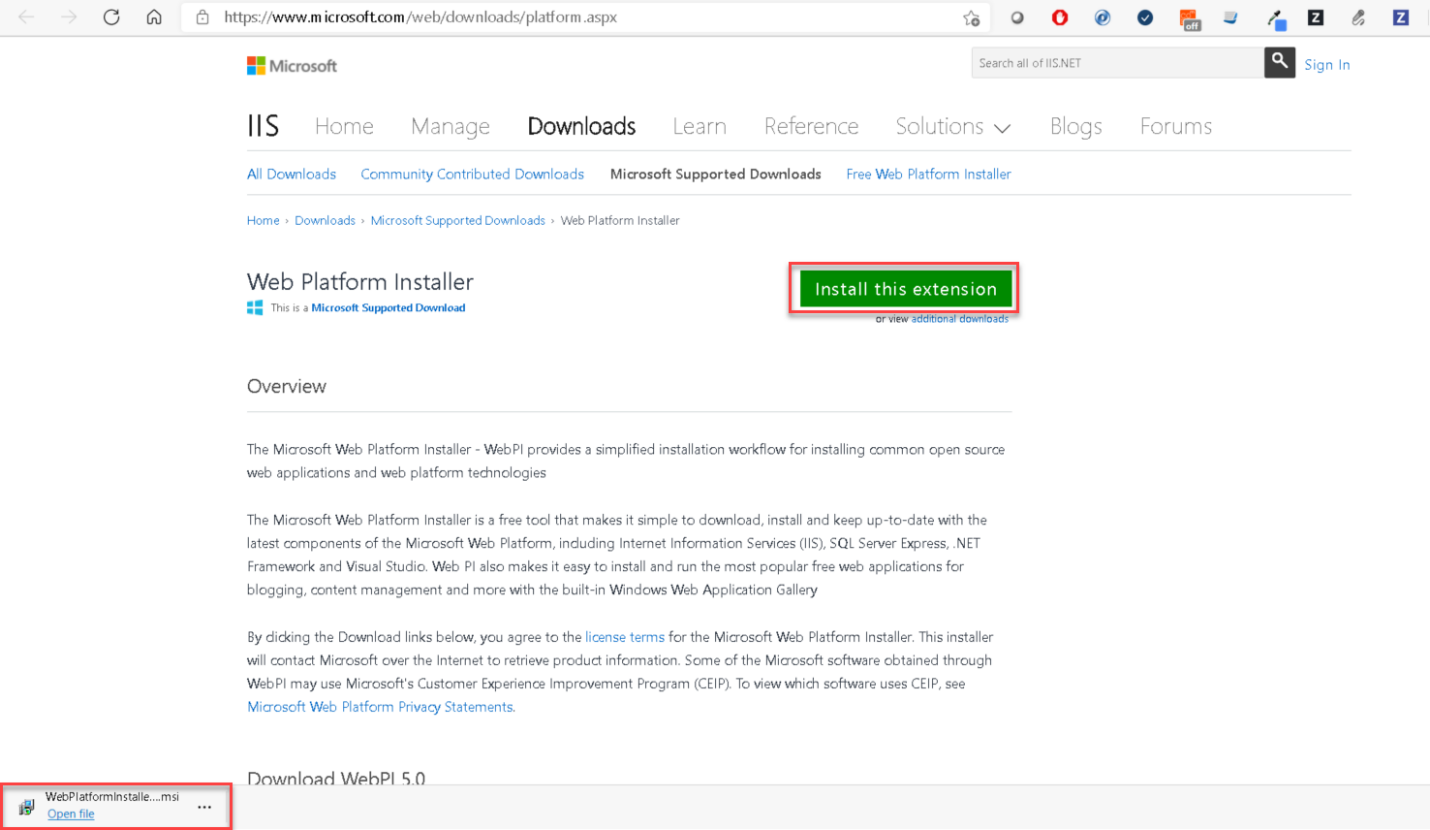Click the blue laptop-shaped extension icon
This screenshot has height=830, width=1430.
coord(1231,17)
